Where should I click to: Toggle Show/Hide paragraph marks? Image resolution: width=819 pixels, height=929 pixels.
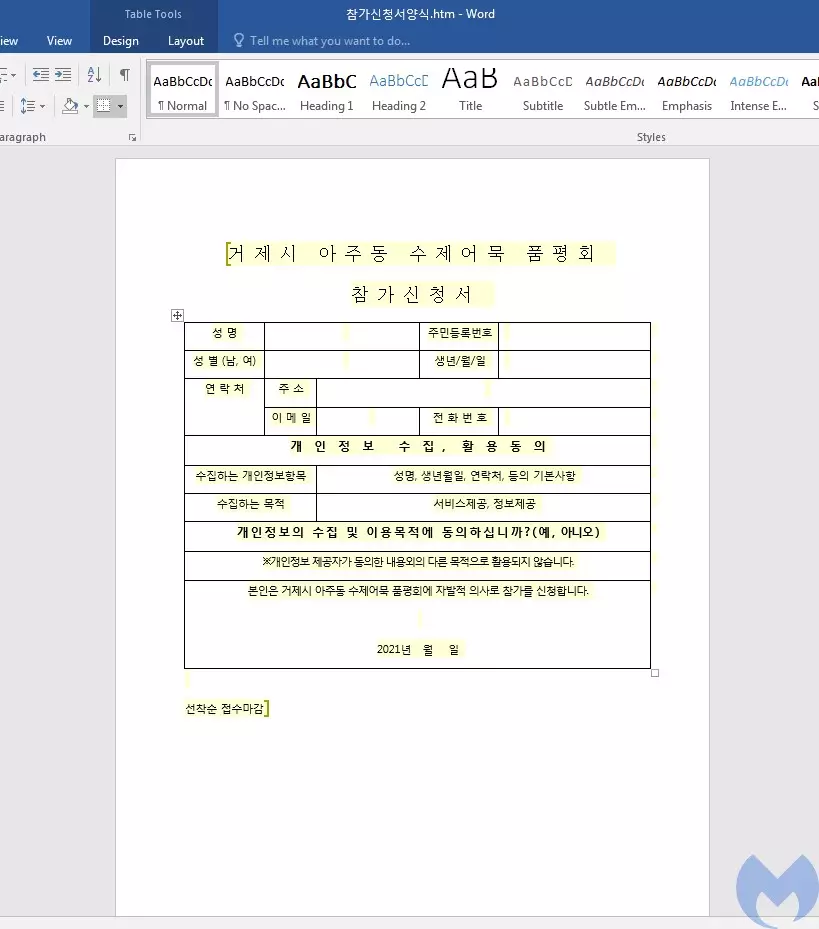click(x=124, y=74)
